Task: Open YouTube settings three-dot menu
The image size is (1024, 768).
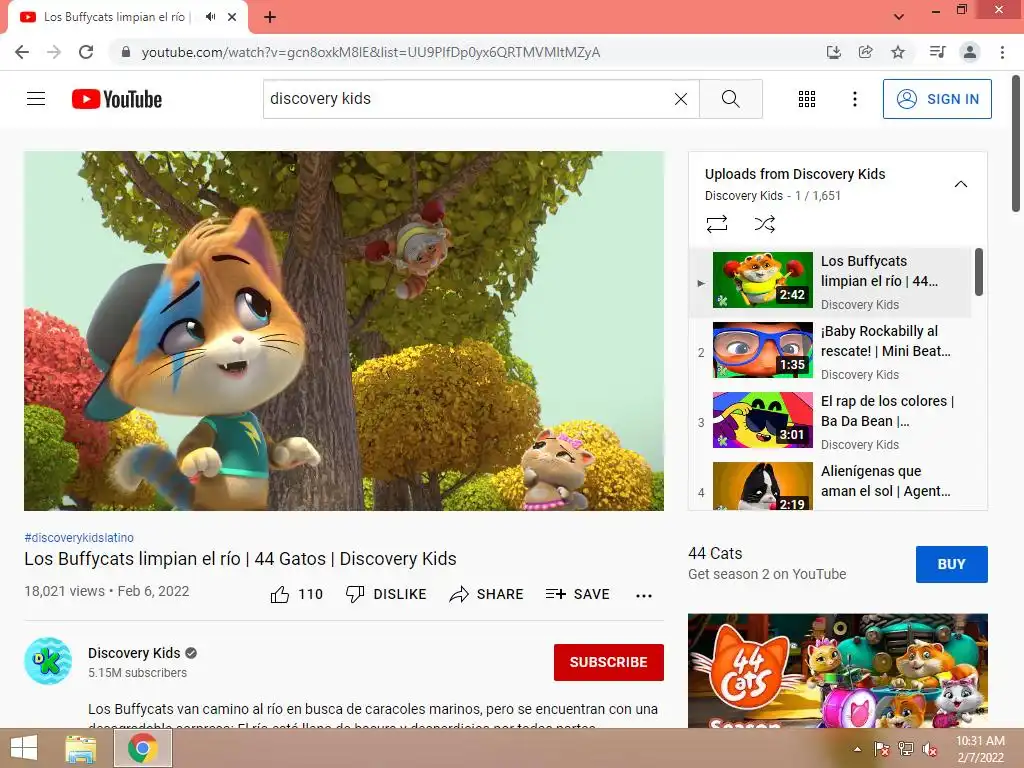Action: pyautogui.click(x=854, y=99)
